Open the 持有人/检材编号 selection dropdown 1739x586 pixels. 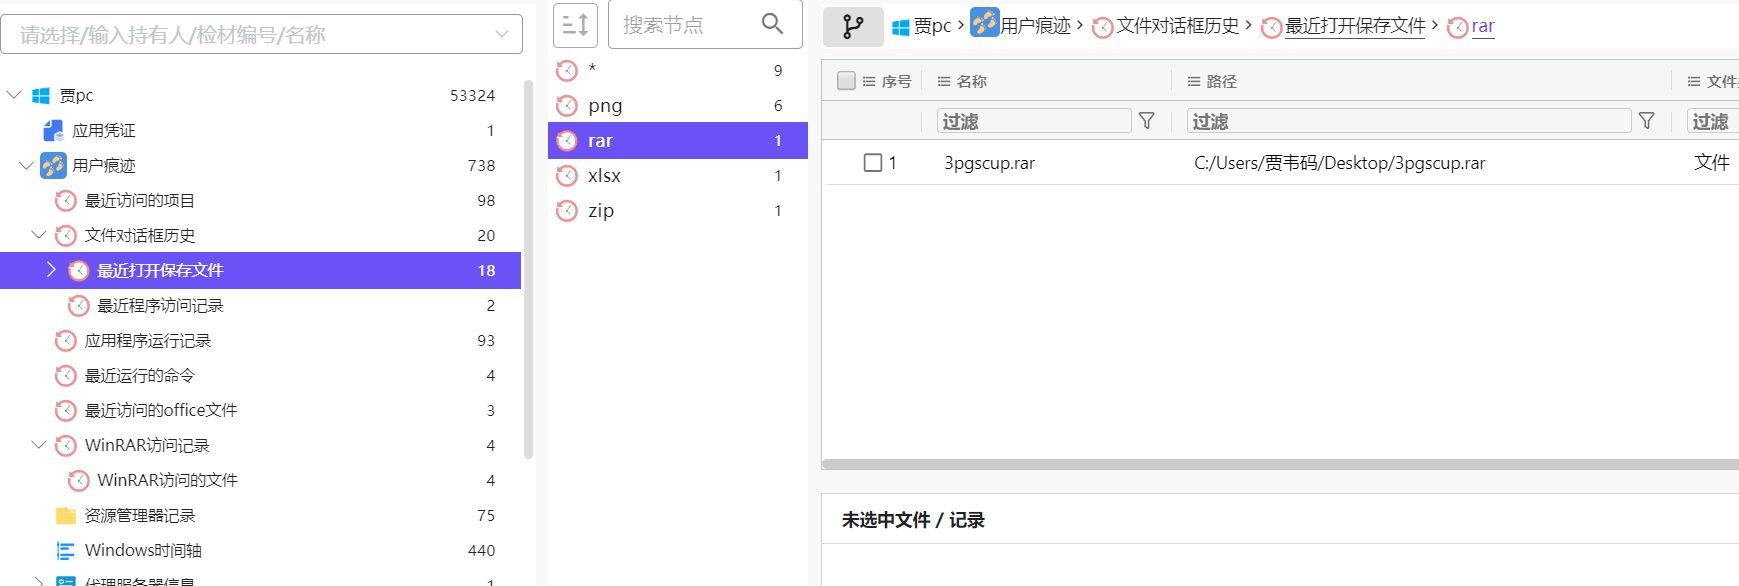click(x=261, y=34)
